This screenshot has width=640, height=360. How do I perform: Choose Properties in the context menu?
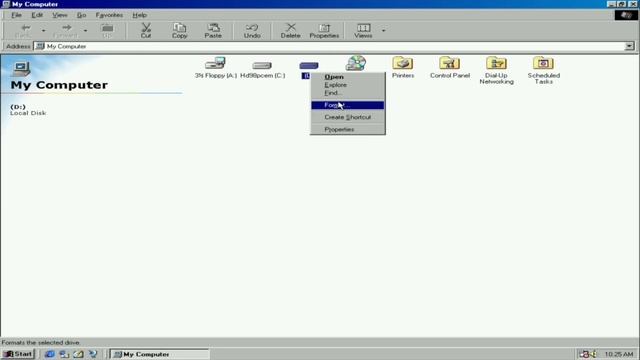(347, 129)
